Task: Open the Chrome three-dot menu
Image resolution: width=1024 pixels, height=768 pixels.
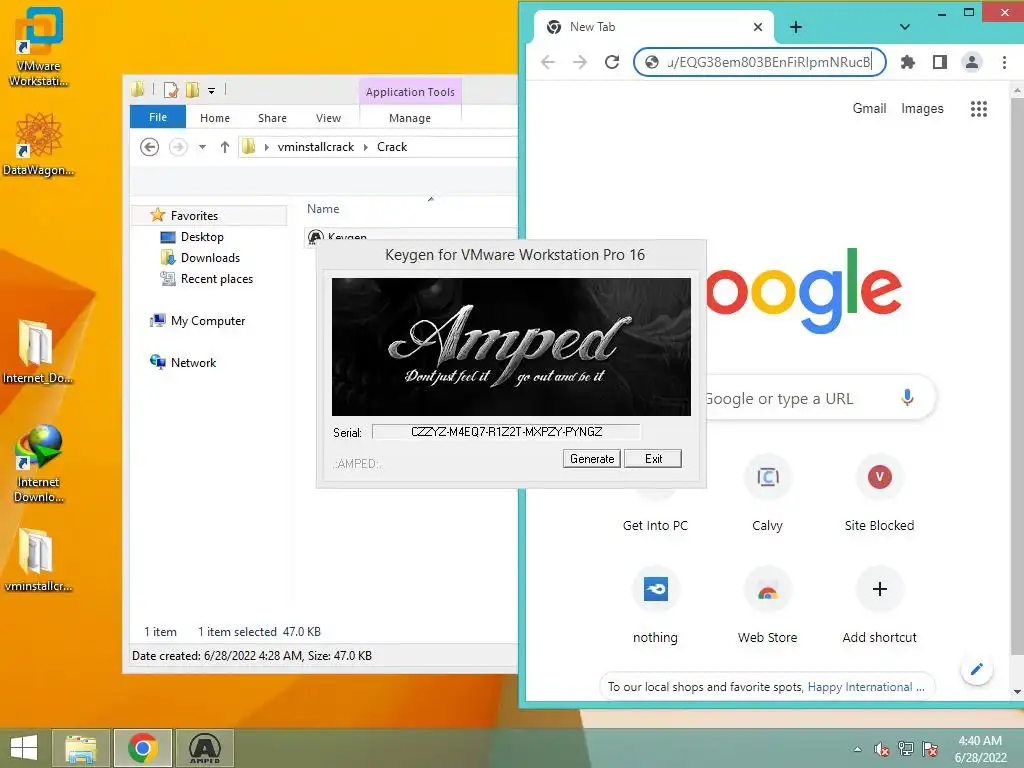Action: 1004,62
